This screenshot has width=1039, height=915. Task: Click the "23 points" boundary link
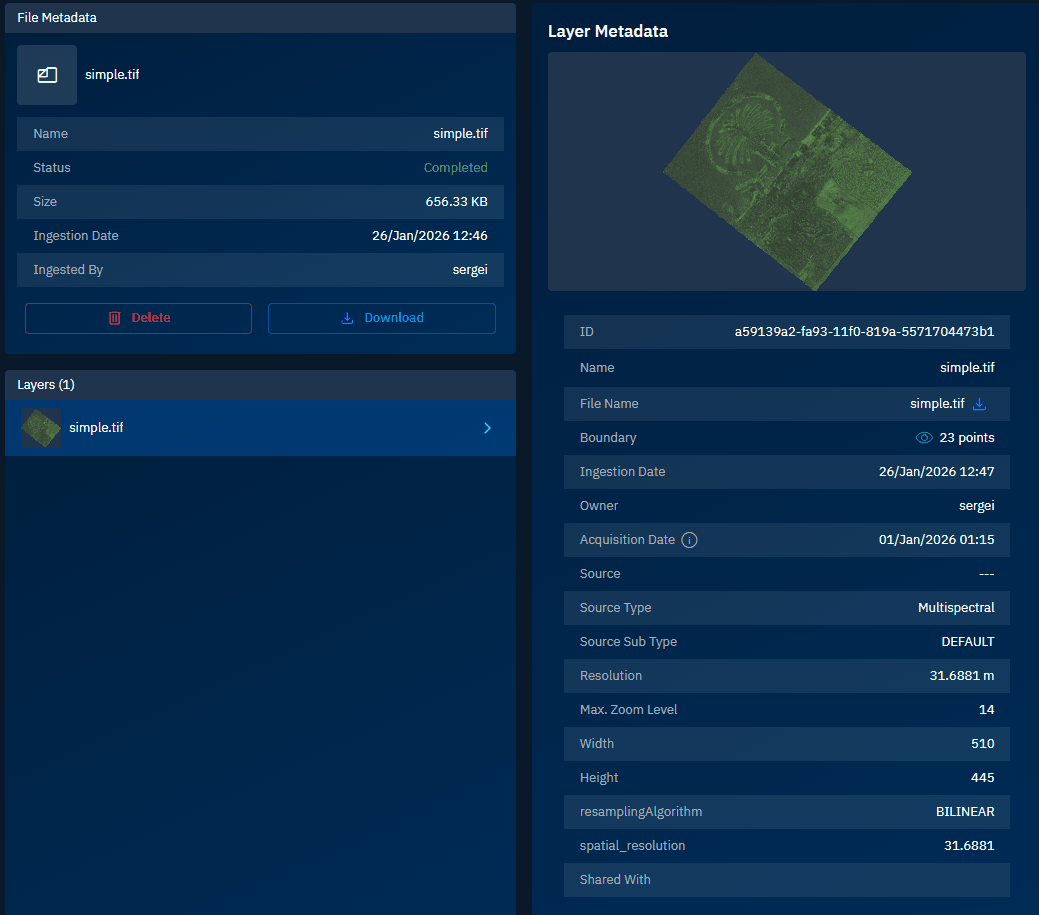point(966,438)
